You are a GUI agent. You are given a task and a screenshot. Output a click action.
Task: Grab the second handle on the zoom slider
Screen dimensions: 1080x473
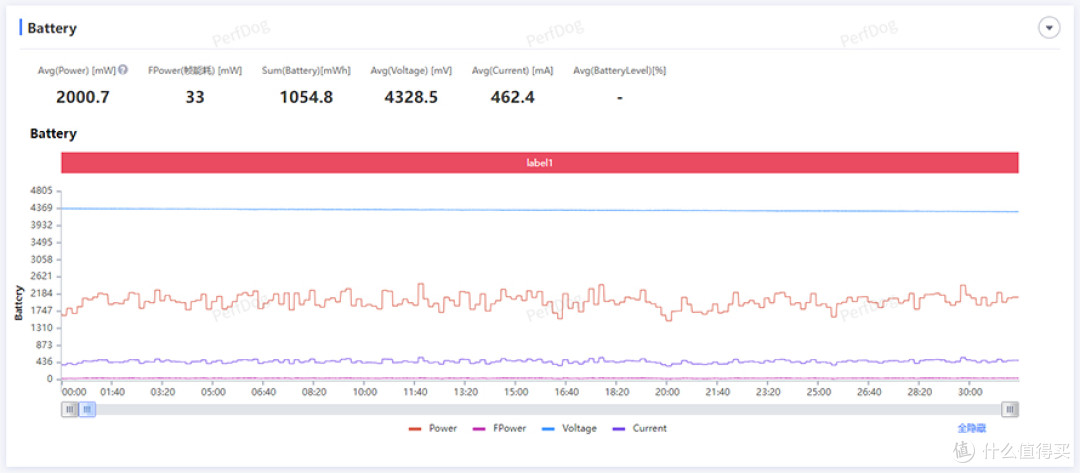[x=87, y=410]
